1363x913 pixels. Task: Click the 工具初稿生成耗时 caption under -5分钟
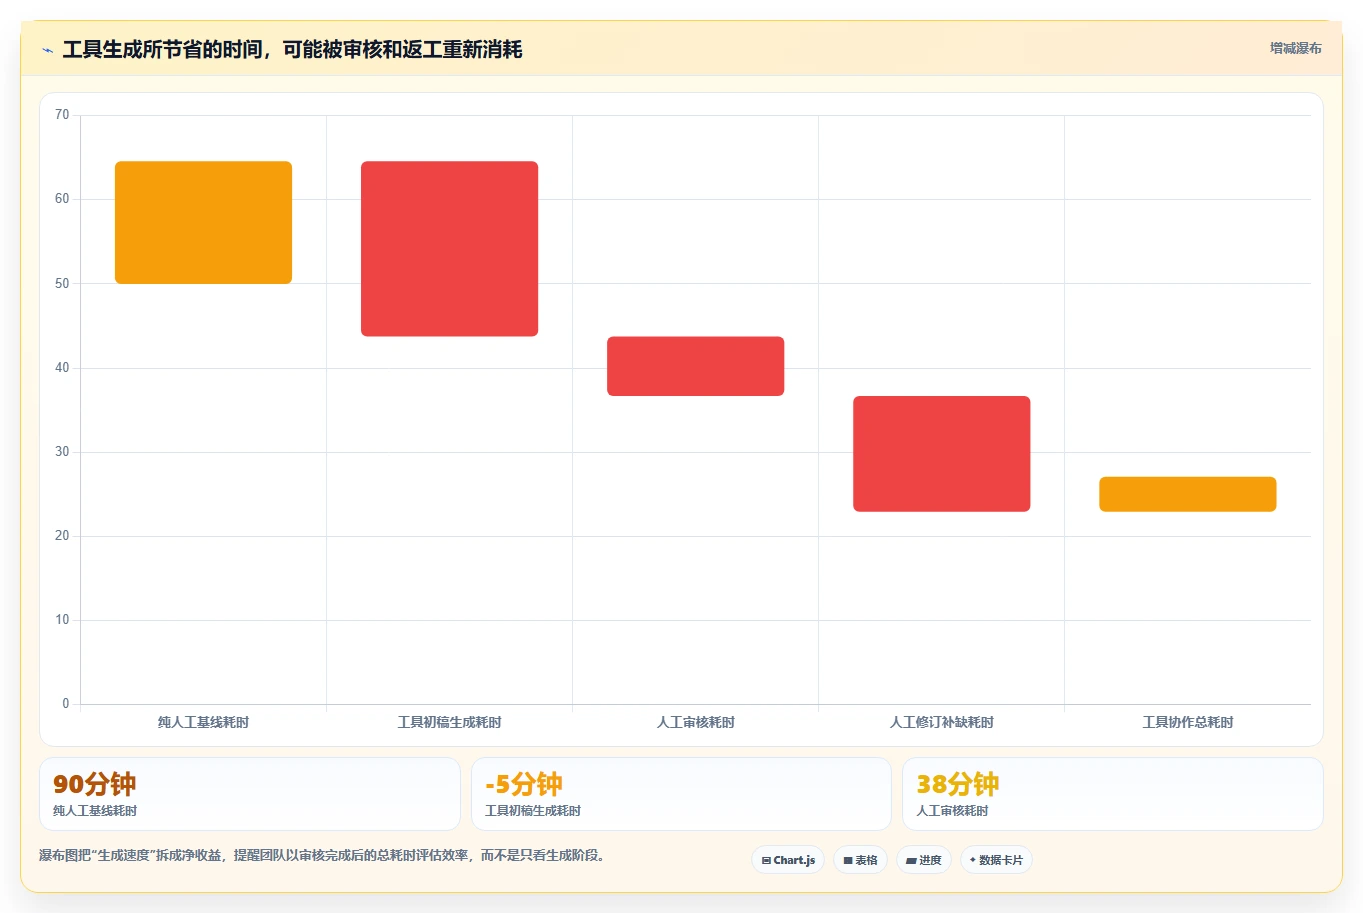click(x=533, y=811)
